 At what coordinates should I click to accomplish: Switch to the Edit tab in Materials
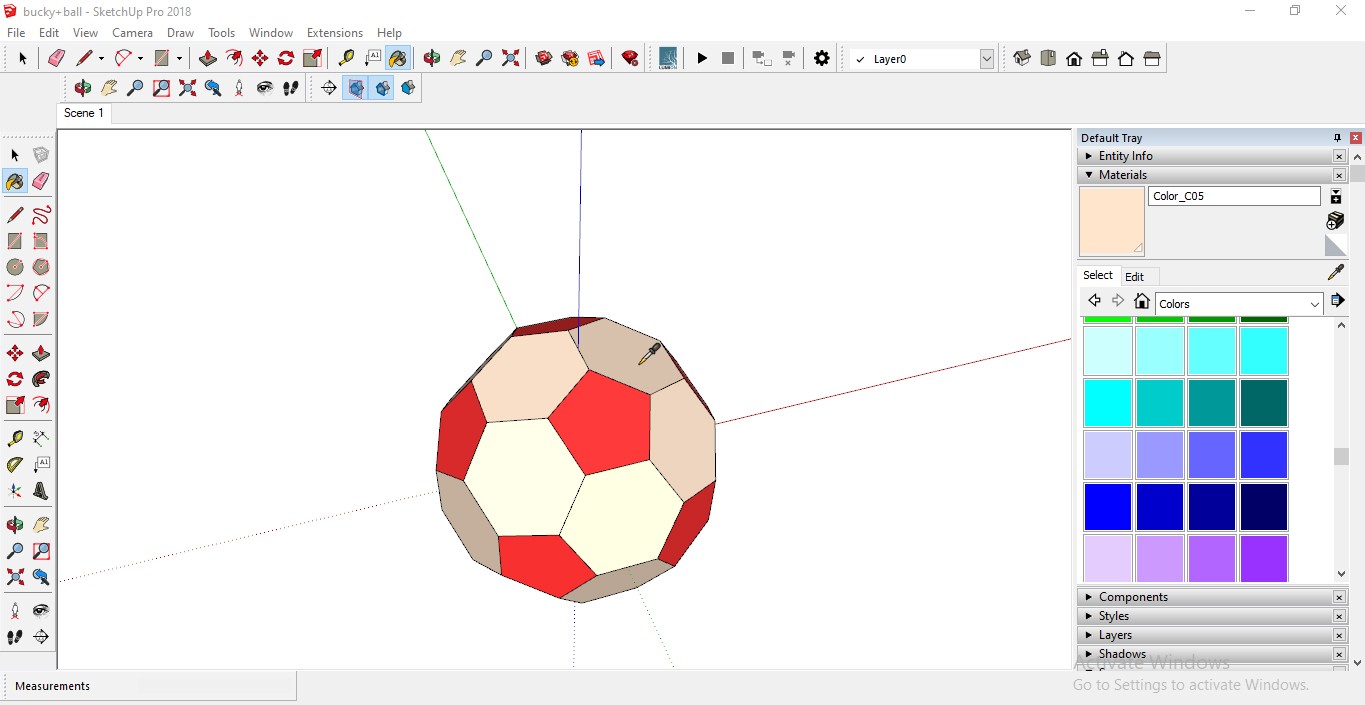(x=1134, y=277)
